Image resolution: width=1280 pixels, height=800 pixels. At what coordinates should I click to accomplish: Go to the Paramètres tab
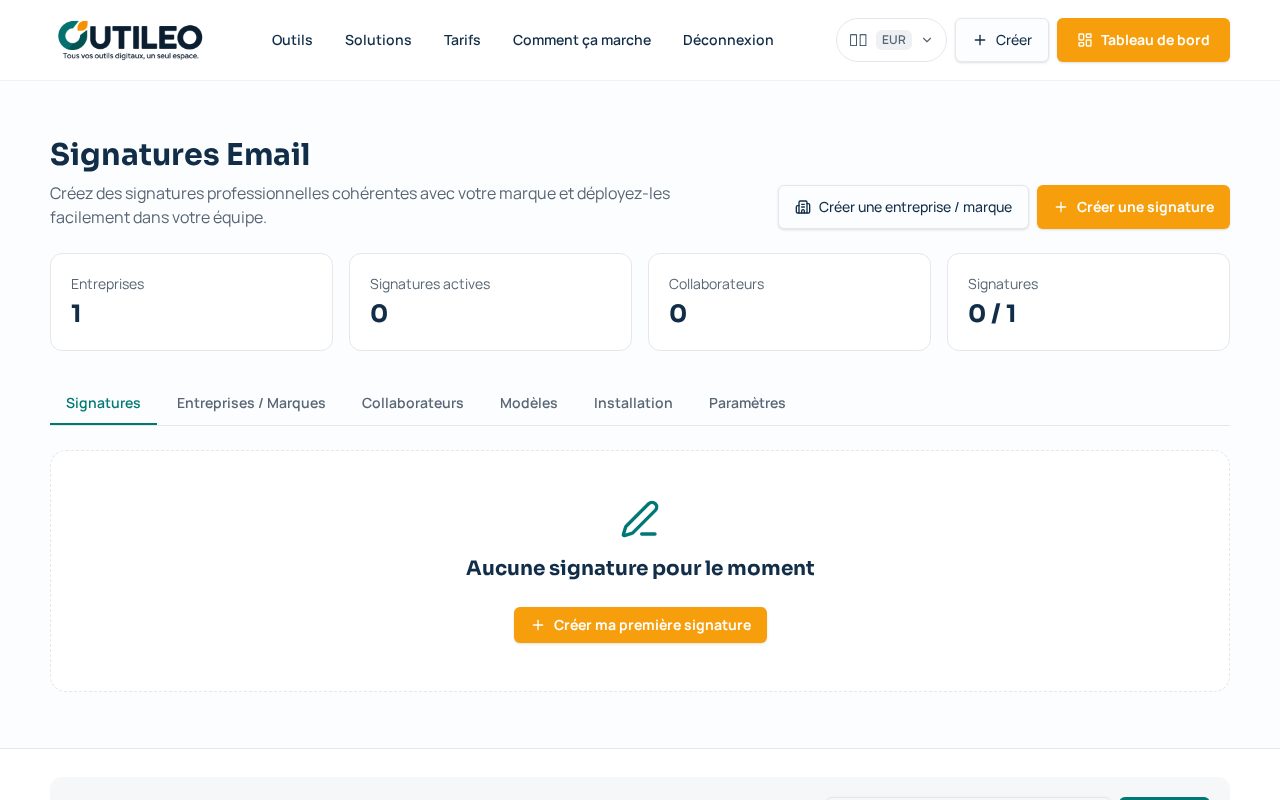click(x=747, y=403)
